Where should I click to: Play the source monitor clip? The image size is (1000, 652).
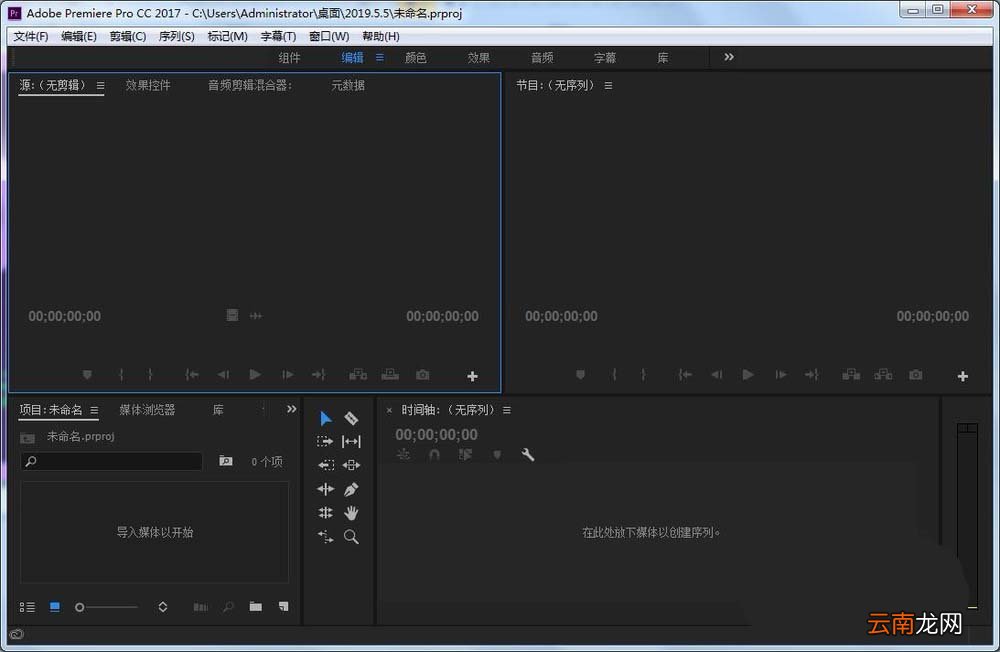255,374
